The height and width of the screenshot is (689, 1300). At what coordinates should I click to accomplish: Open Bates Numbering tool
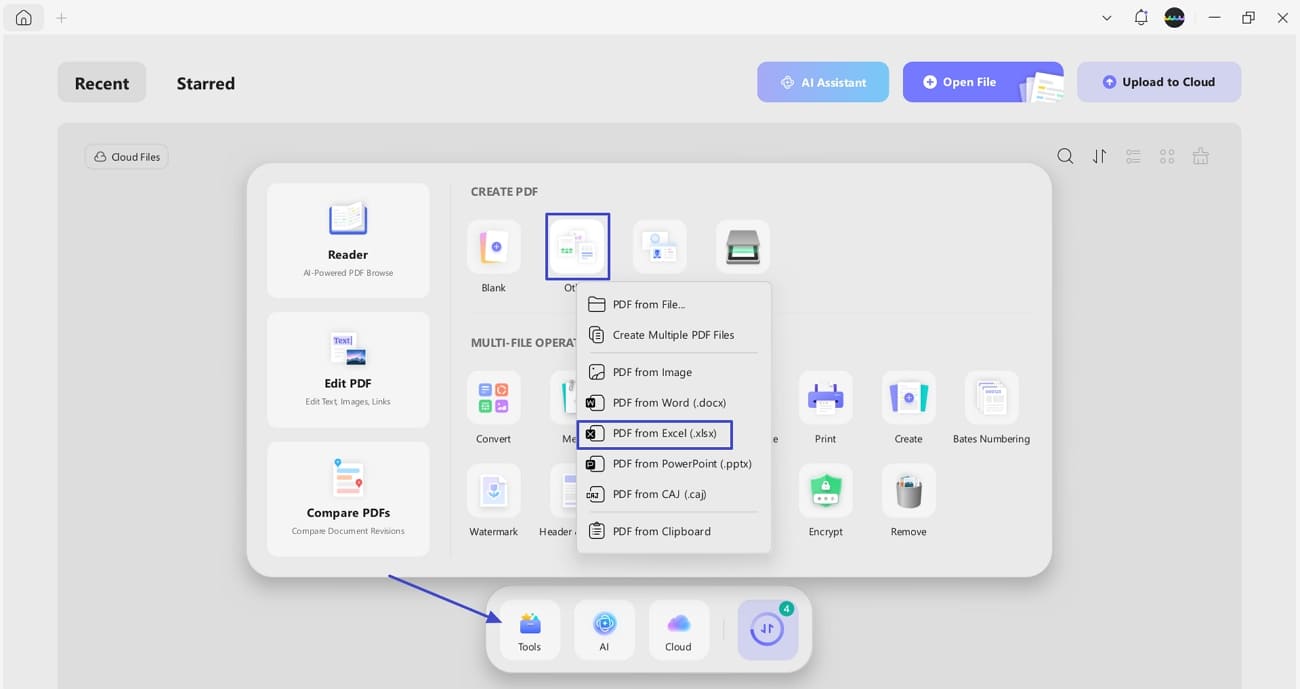pyautogui.click(x=992, y=398)
